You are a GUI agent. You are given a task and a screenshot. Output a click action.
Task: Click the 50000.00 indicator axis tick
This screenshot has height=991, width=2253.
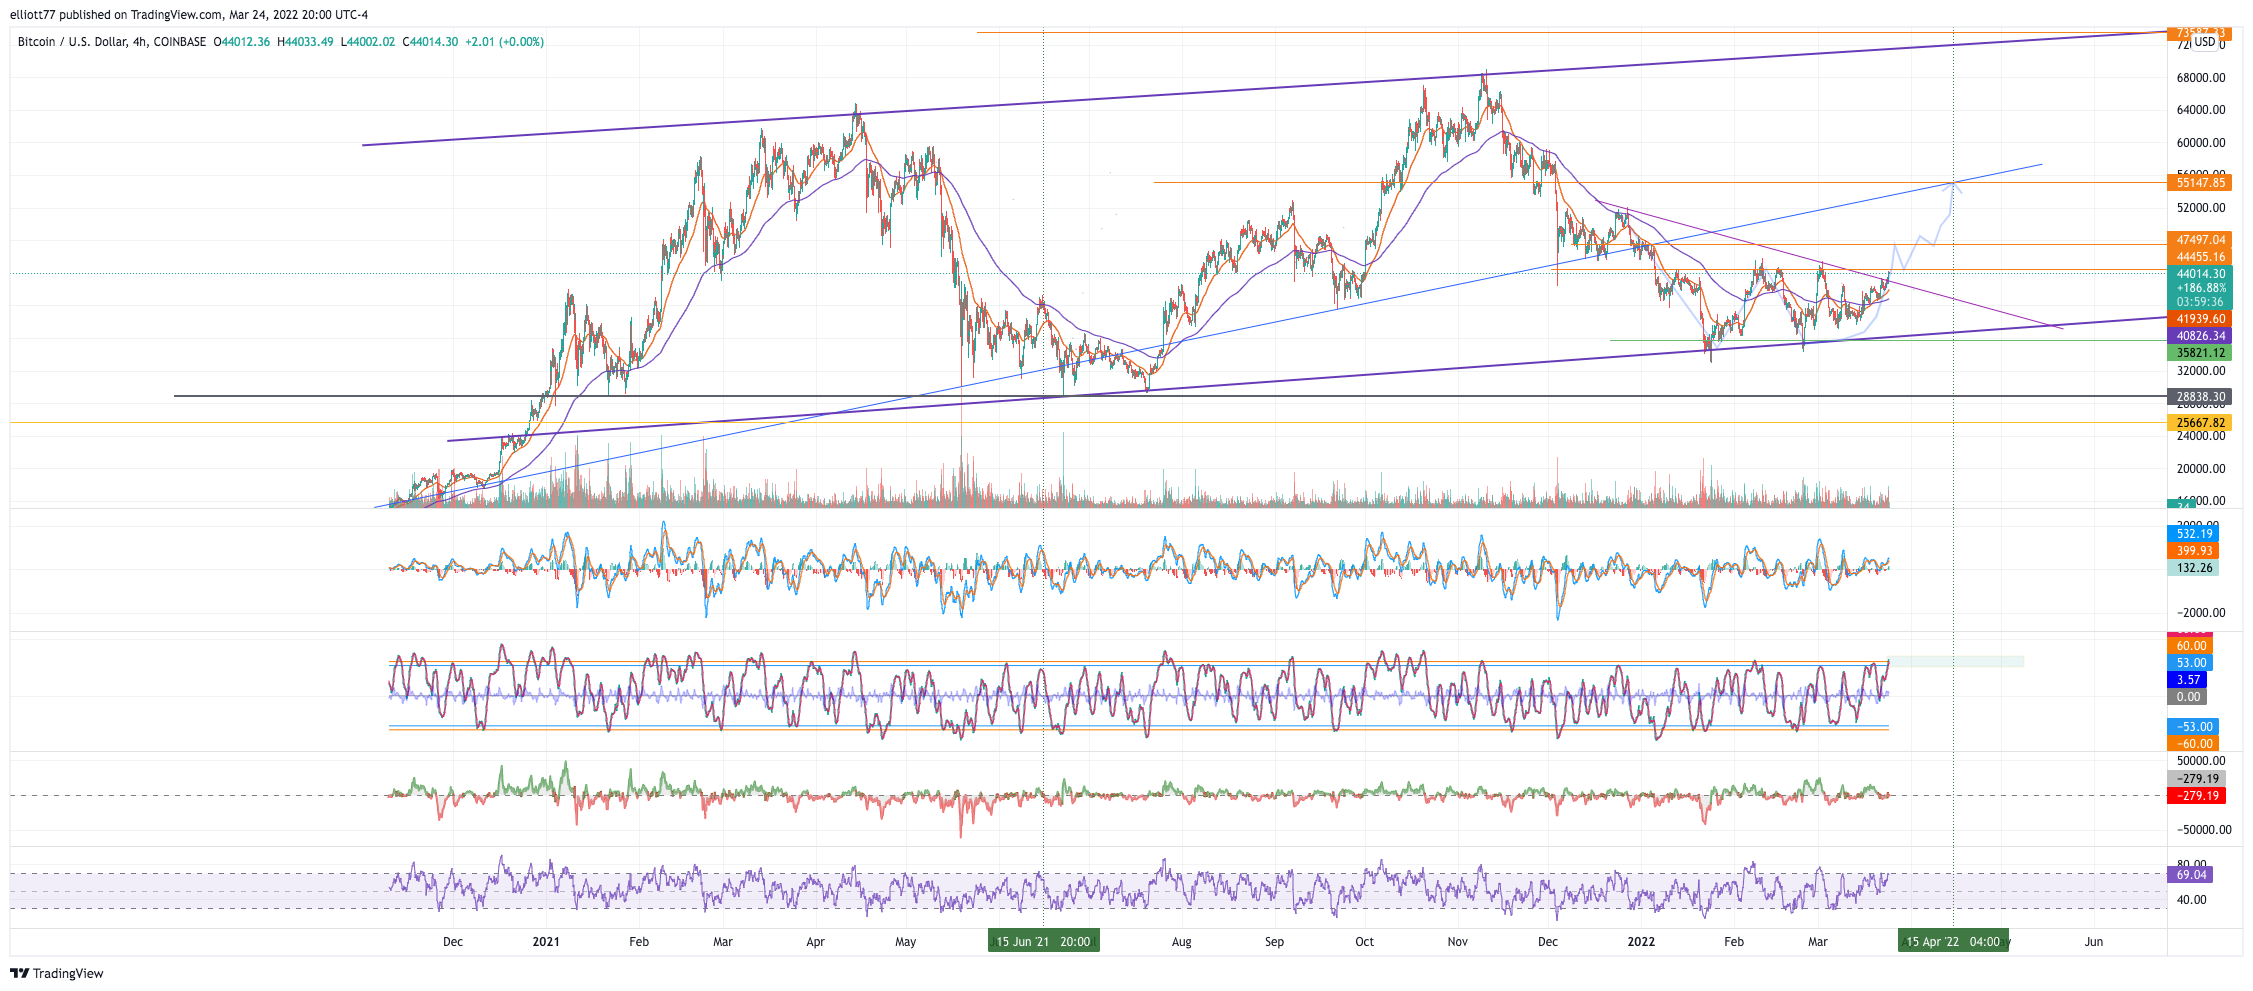[x=2201, y=761]
